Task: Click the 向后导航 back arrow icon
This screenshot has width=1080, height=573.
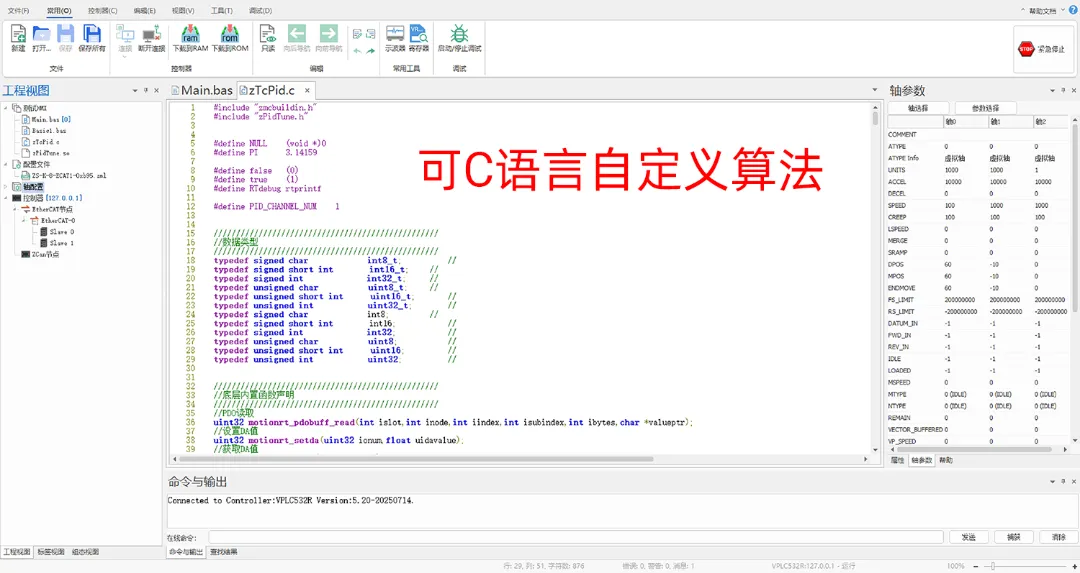Action: (x=297, y=34)
